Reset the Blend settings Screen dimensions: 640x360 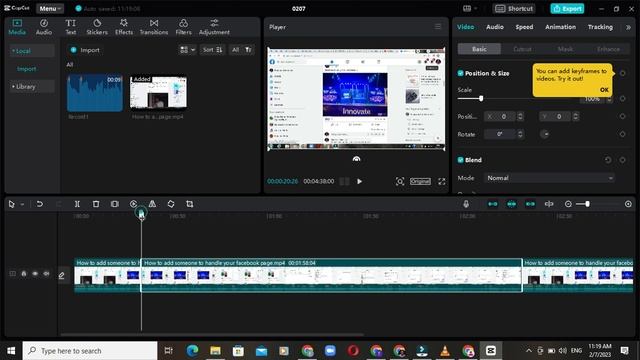point(608,160)
